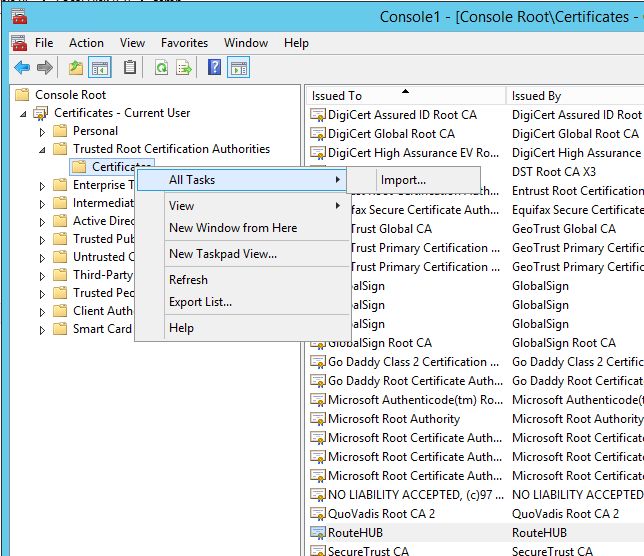Expand the Untrusted Certificates node
Image resolution: width=644 pixels, height=556 pixels.
point(42,258)
